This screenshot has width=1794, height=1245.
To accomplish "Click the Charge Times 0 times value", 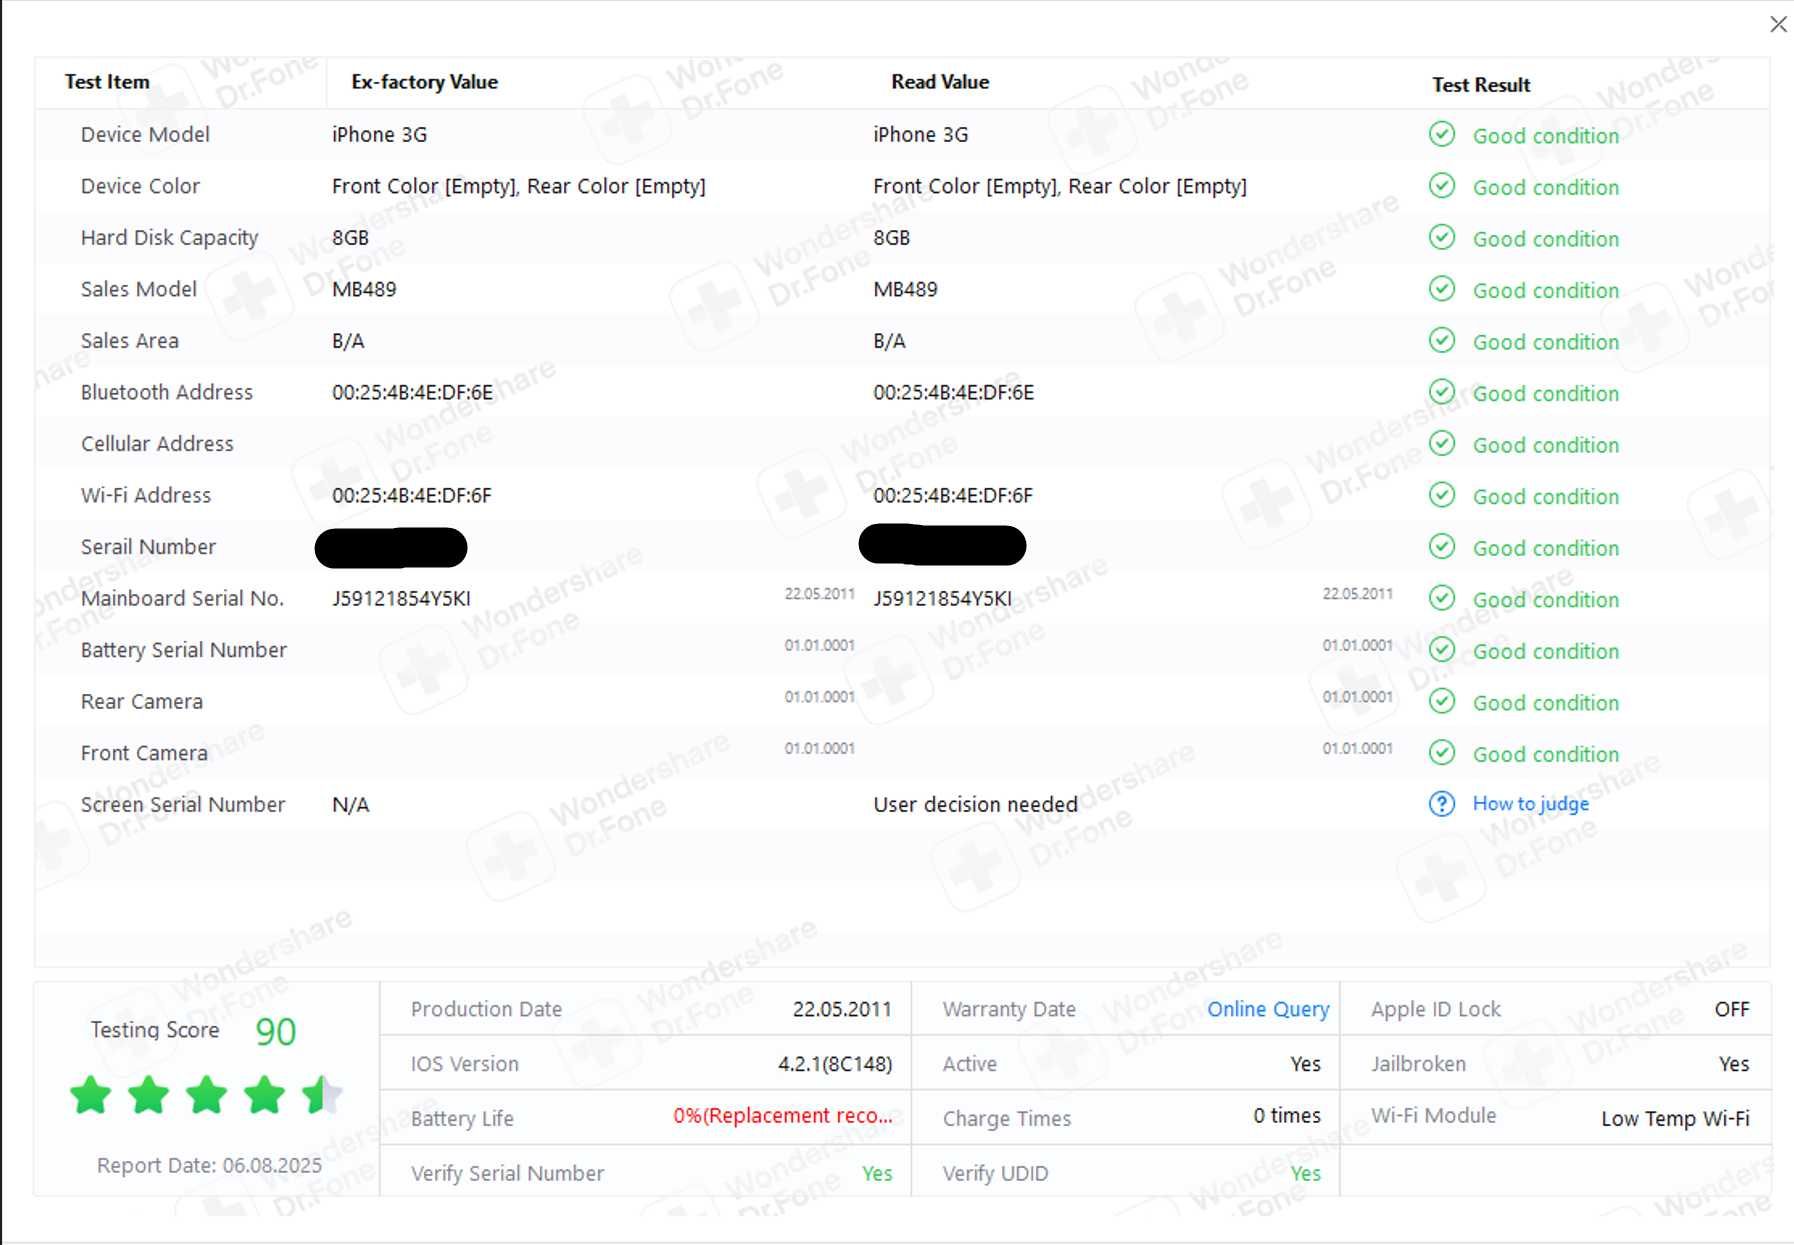I will pyautogui.click(x=1287, y=1115).
